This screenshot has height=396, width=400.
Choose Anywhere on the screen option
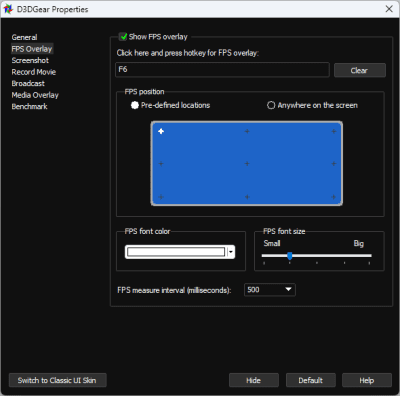pyautogui.click(x=271, y=105)
